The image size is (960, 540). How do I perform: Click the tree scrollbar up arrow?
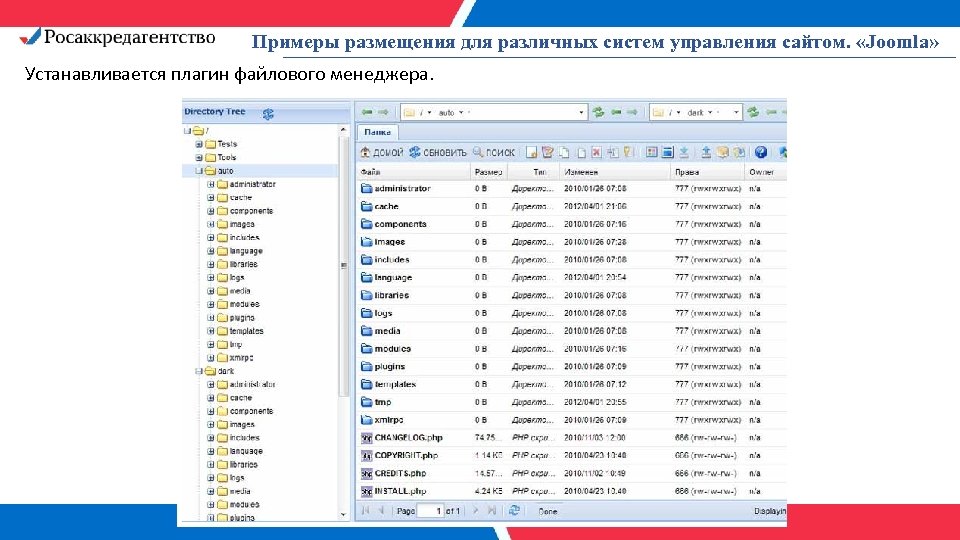(x=343, y=130)
